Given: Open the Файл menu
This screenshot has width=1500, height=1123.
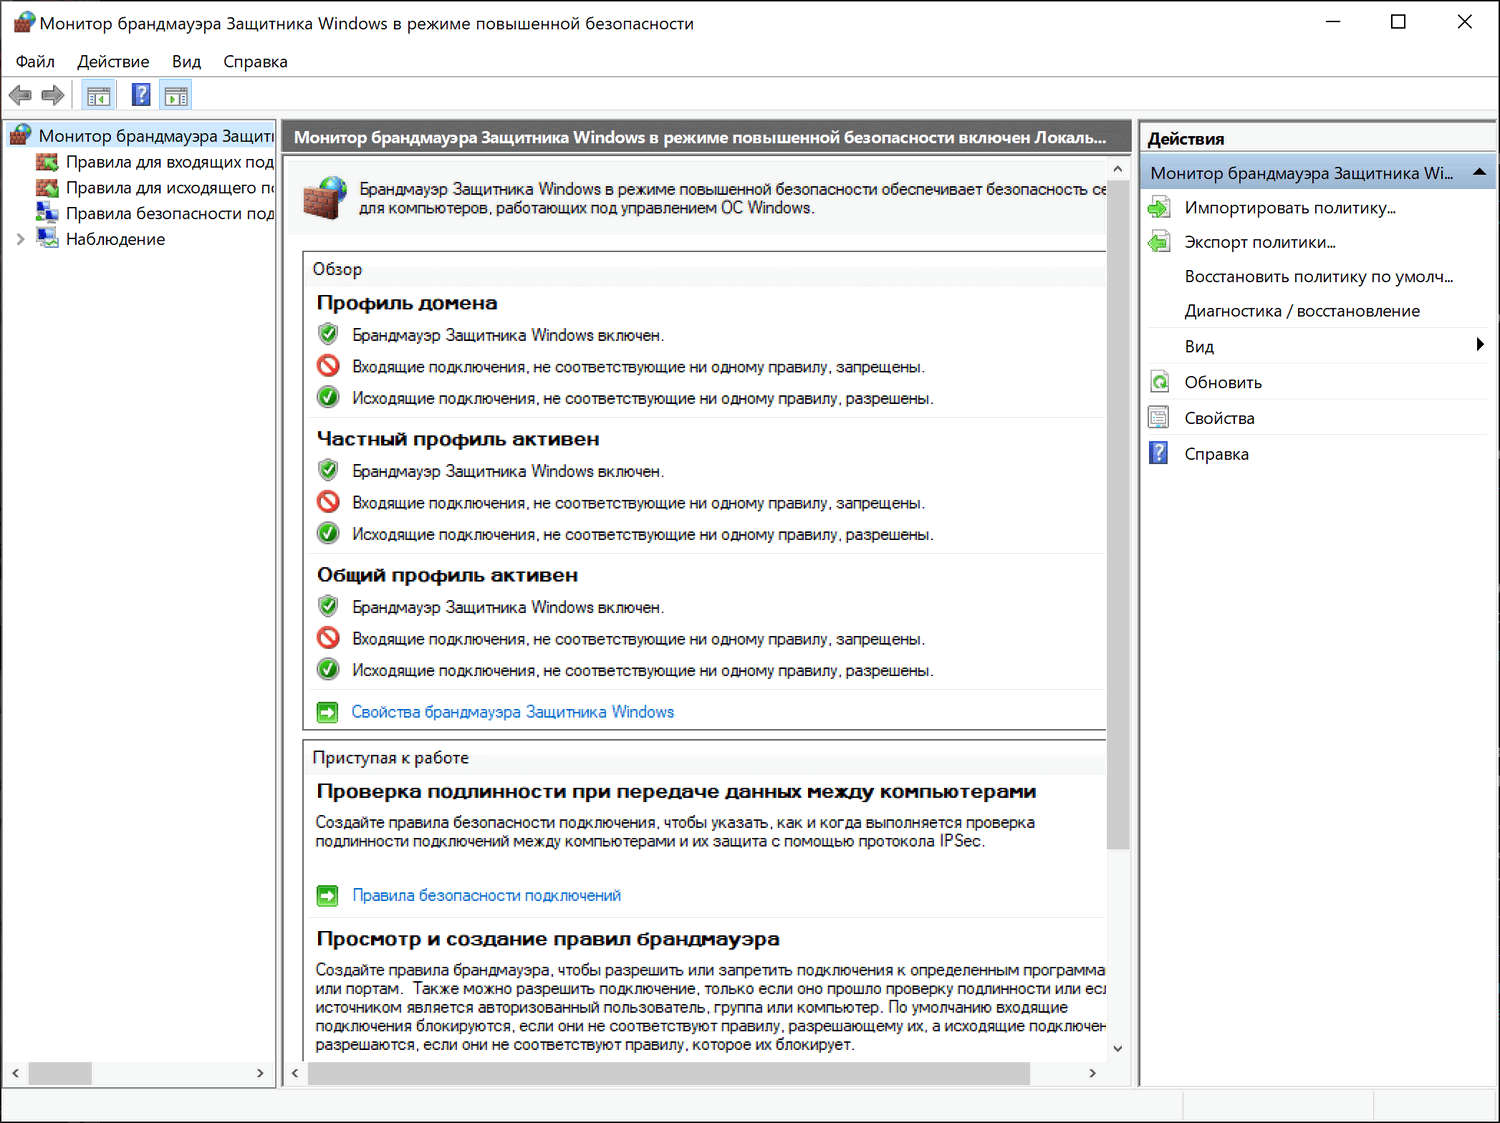Looking at the screenshot, I should (35, 61).
